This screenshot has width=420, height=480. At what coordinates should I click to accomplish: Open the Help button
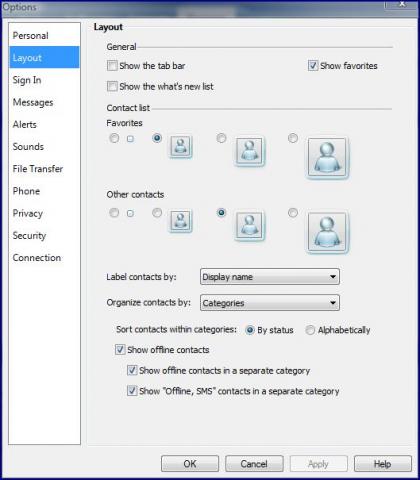pos(383,464)
